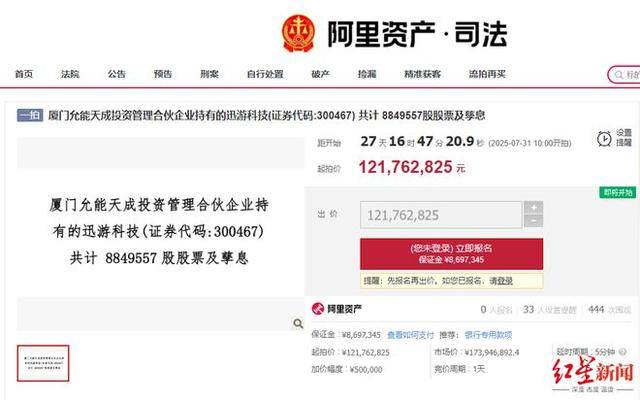The image size is (640, 400).
Task: Click the search icon in search box
Action: coord(619,75)
